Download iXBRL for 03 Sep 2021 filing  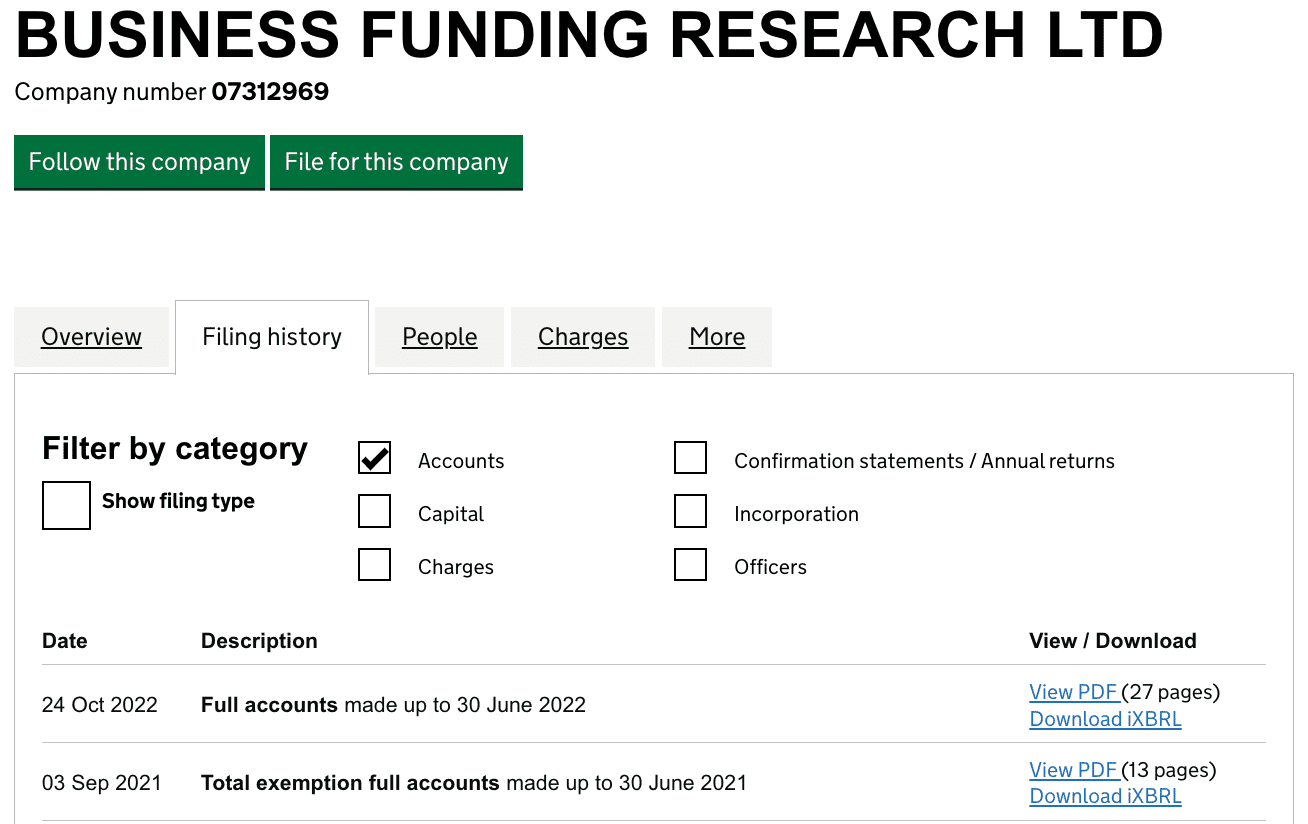tap(1105, 796)
